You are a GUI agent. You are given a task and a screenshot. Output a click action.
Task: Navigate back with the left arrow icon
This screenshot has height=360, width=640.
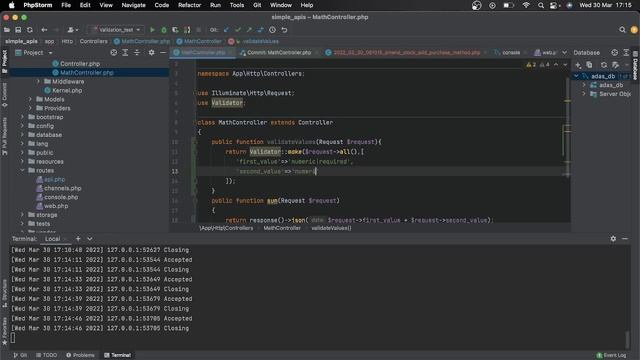click(x=44, y=30)
